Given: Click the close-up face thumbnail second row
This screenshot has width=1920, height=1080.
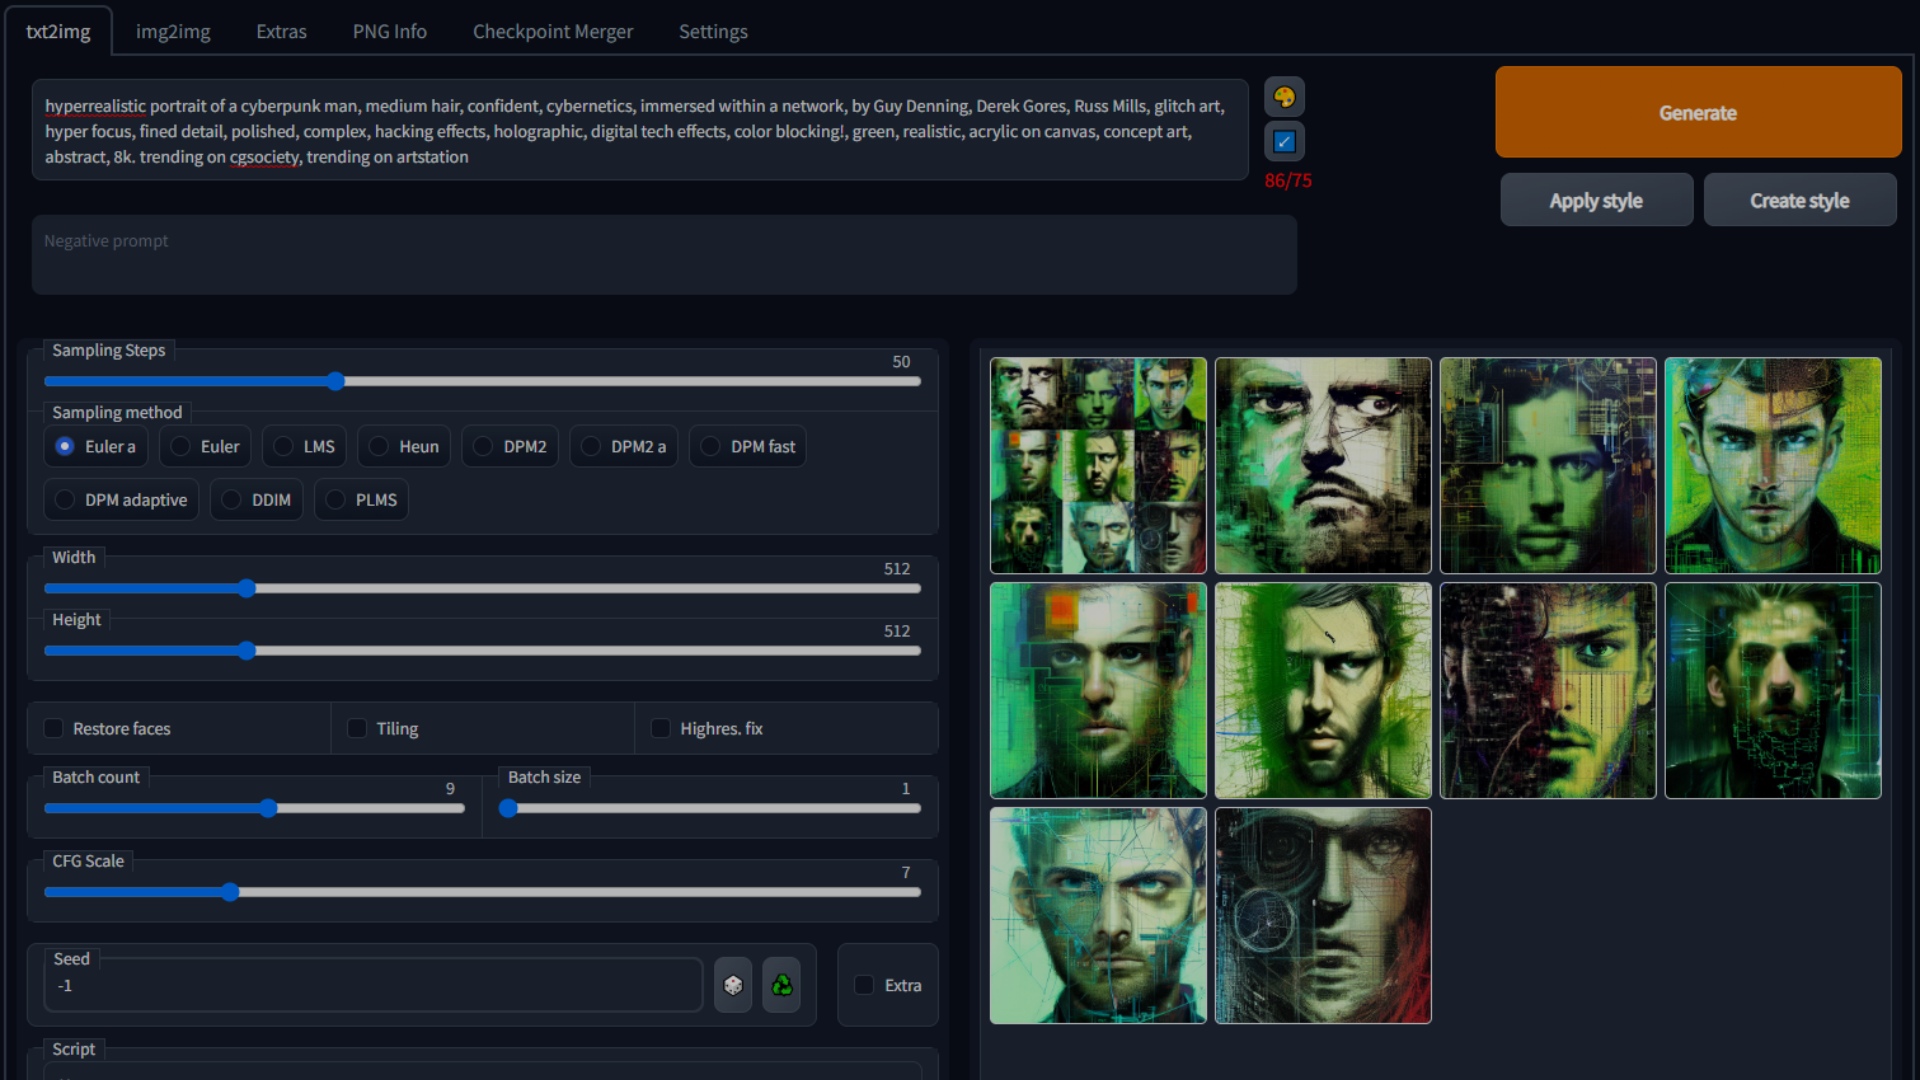Looking at the screenshot, I should (1323, 690).
